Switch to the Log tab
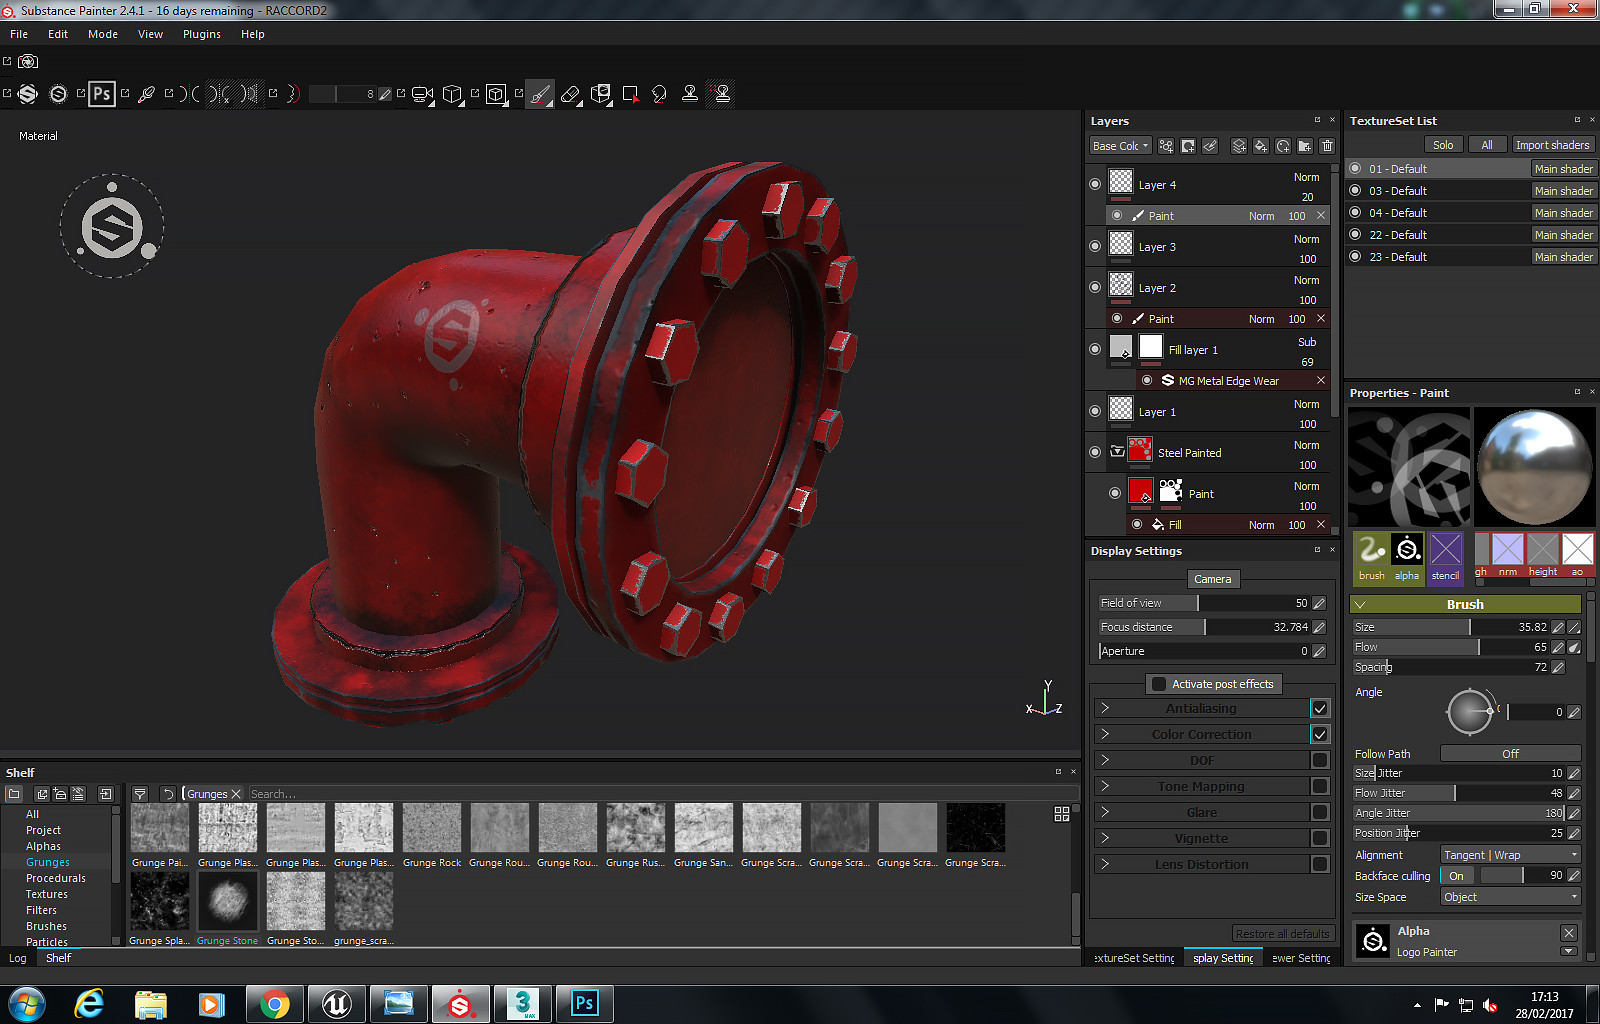 [x=18, y=958]
